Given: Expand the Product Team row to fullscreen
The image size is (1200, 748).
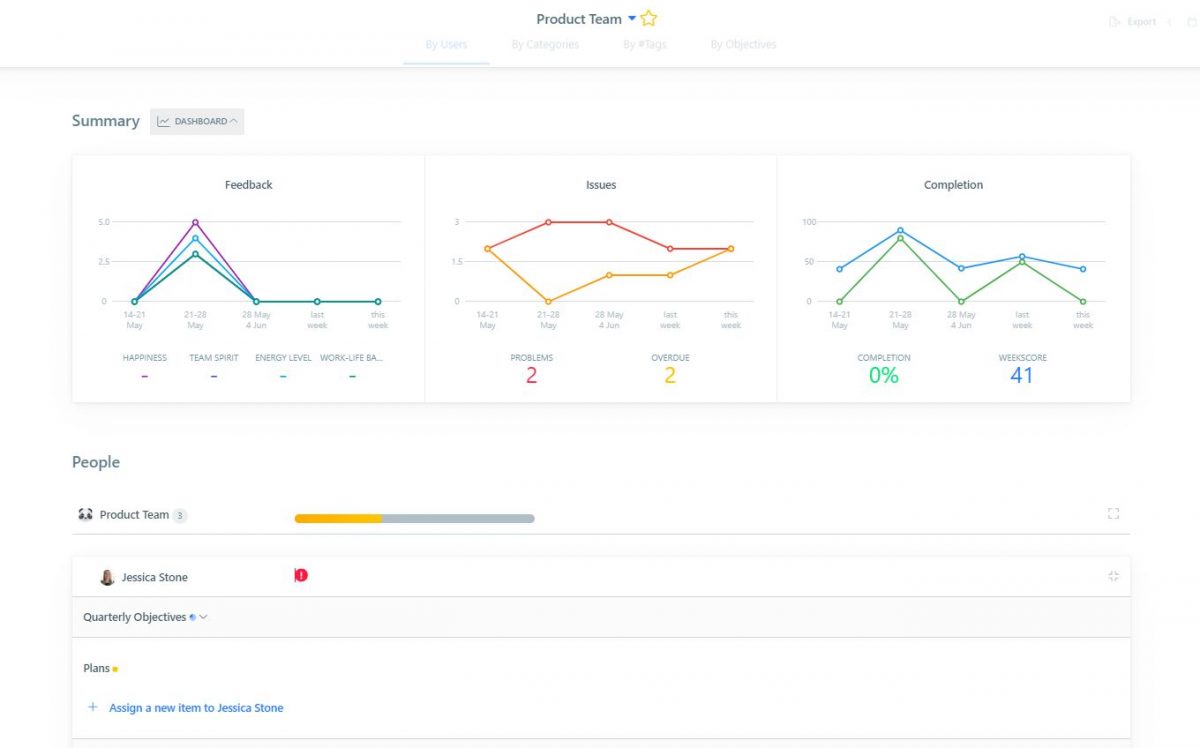Looking at the screenshot, I should click(1113, 513).
